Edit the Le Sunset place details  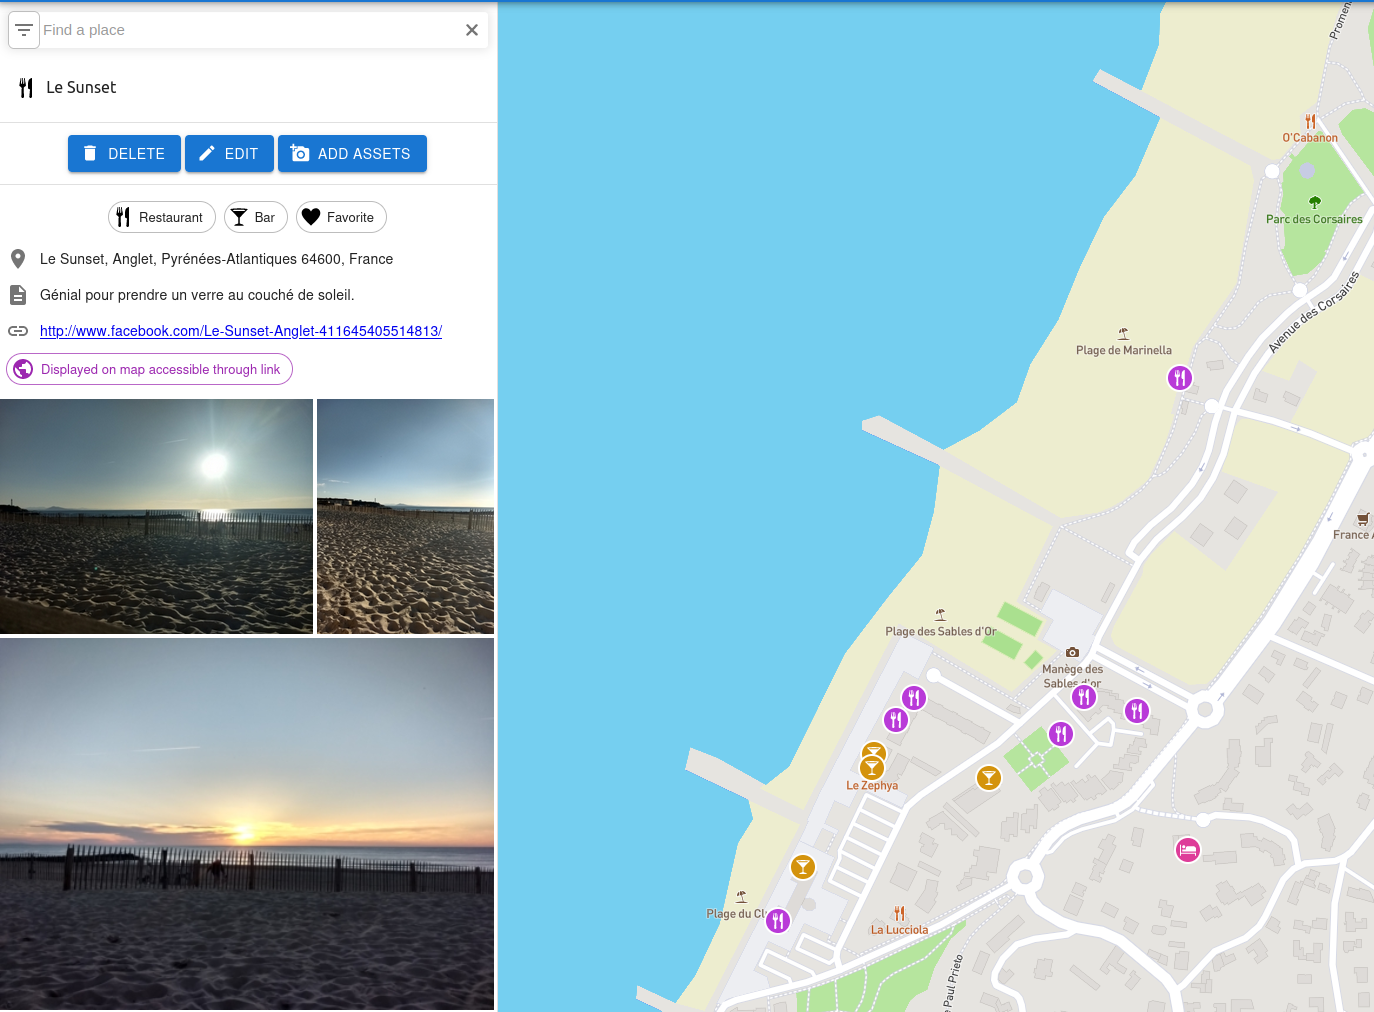tap(229, 154)
